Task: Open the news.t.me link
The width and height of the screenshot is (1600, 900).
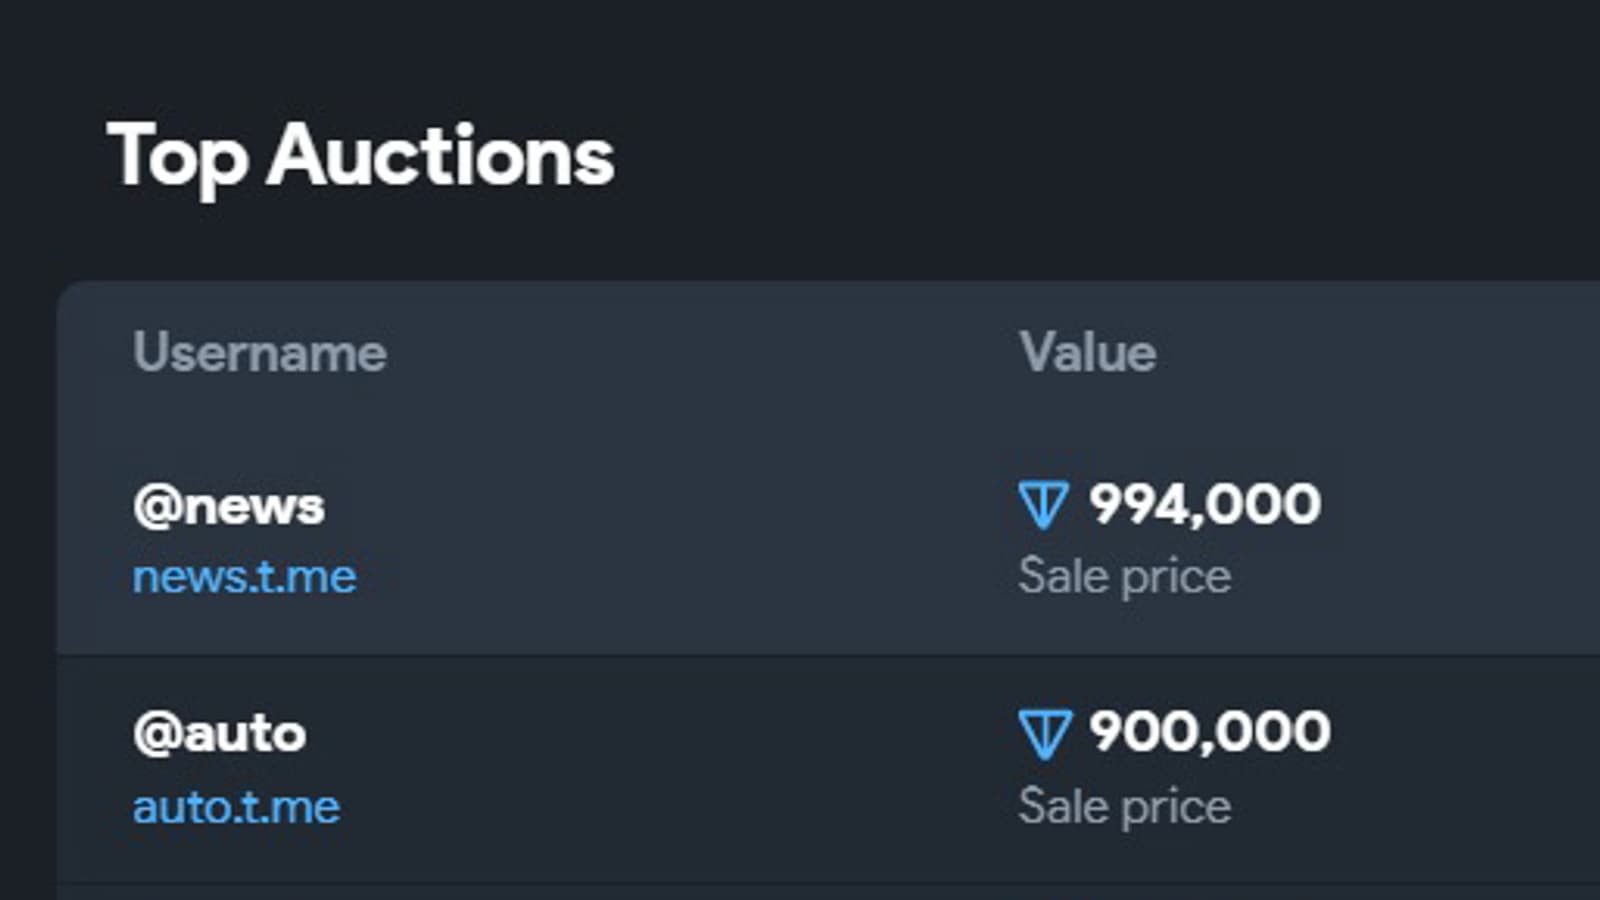Action: [245, 577]
